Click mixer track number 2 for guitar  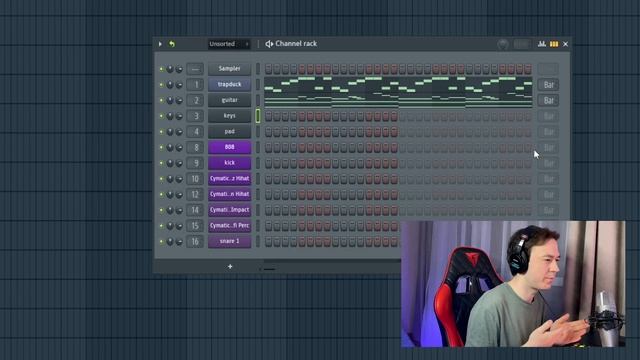195,100
